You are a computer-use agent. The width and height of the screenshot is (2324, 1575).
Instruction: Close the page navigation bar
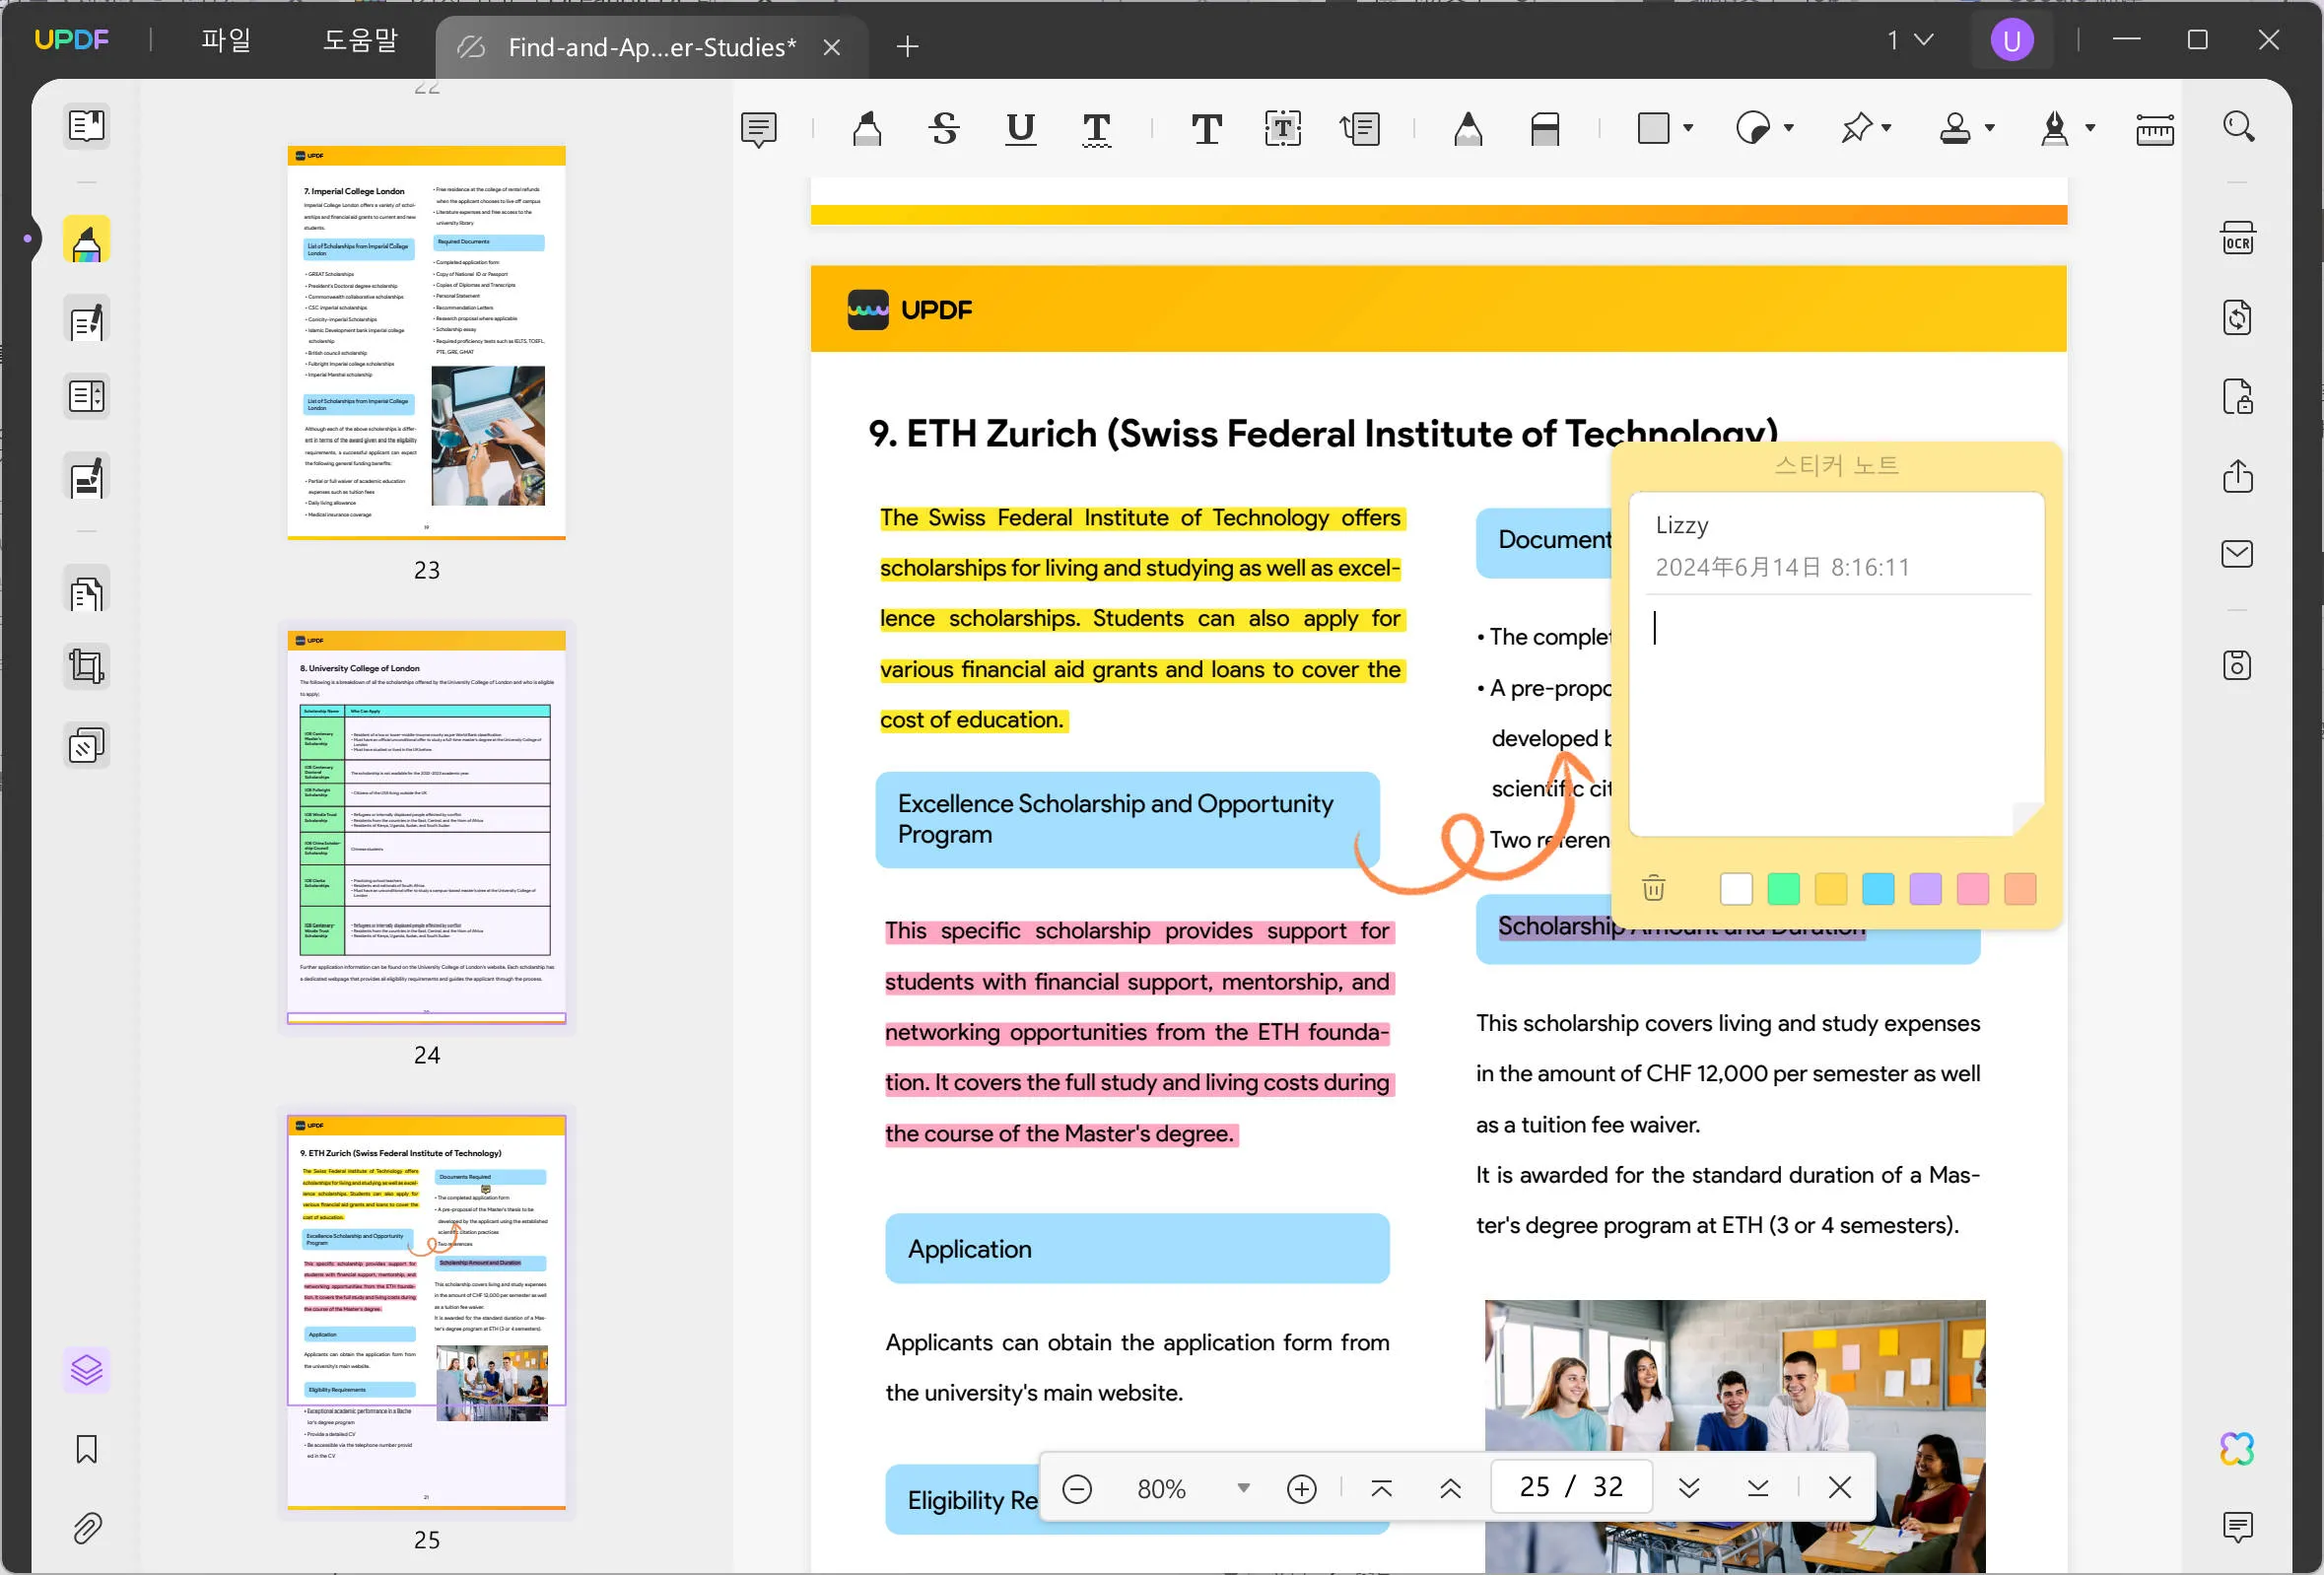pos(1840,1488)
